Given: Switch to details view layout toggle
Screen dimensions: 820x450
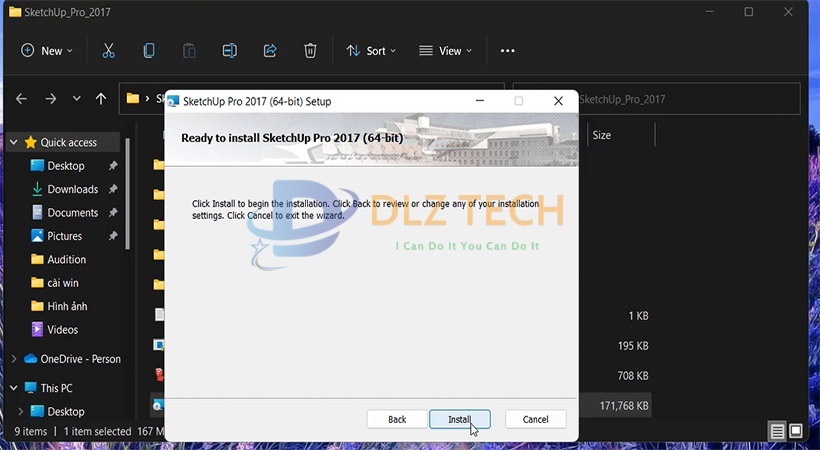Looking at the screenshot, I should click(x=777, y=431).
